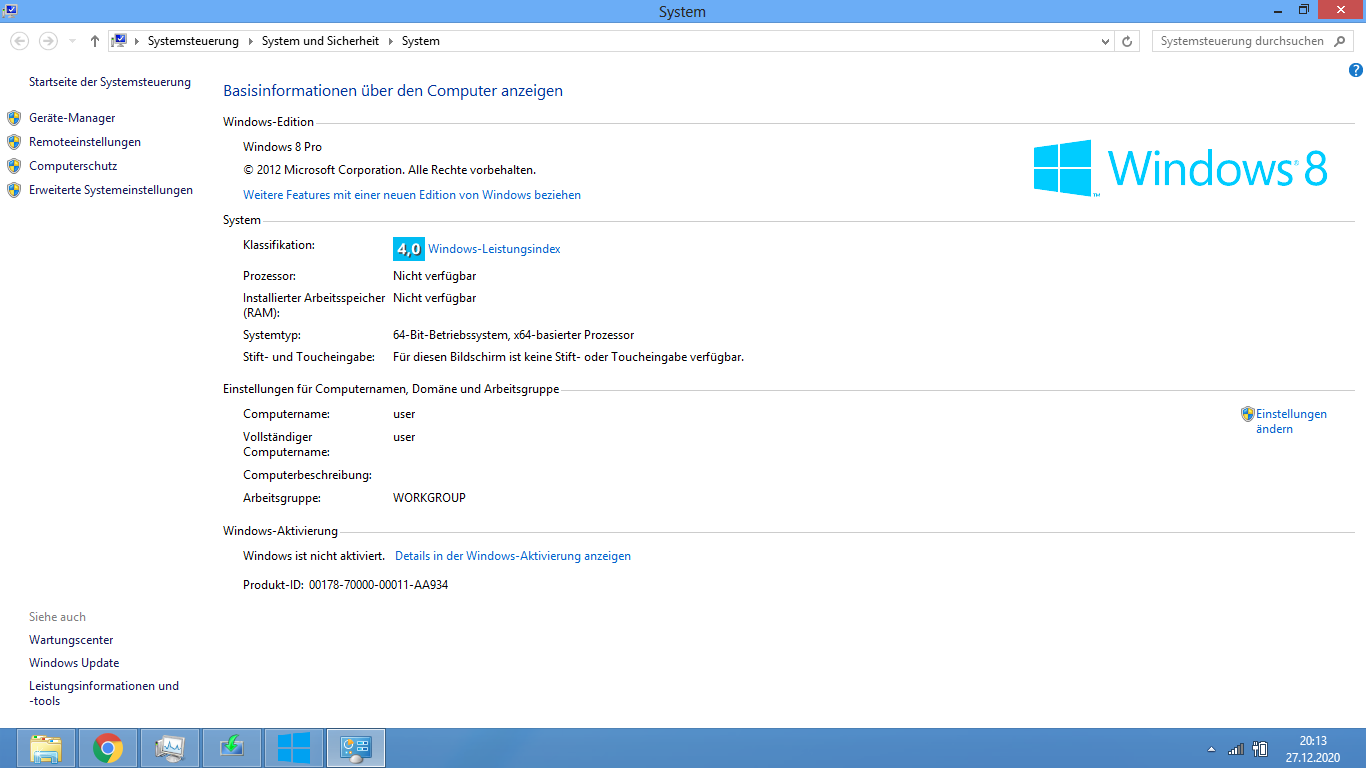This screenshot has height=768, width=1366.
Task: Click shield icon beside Einstellungen ändern
Action: click(1248, 414)
